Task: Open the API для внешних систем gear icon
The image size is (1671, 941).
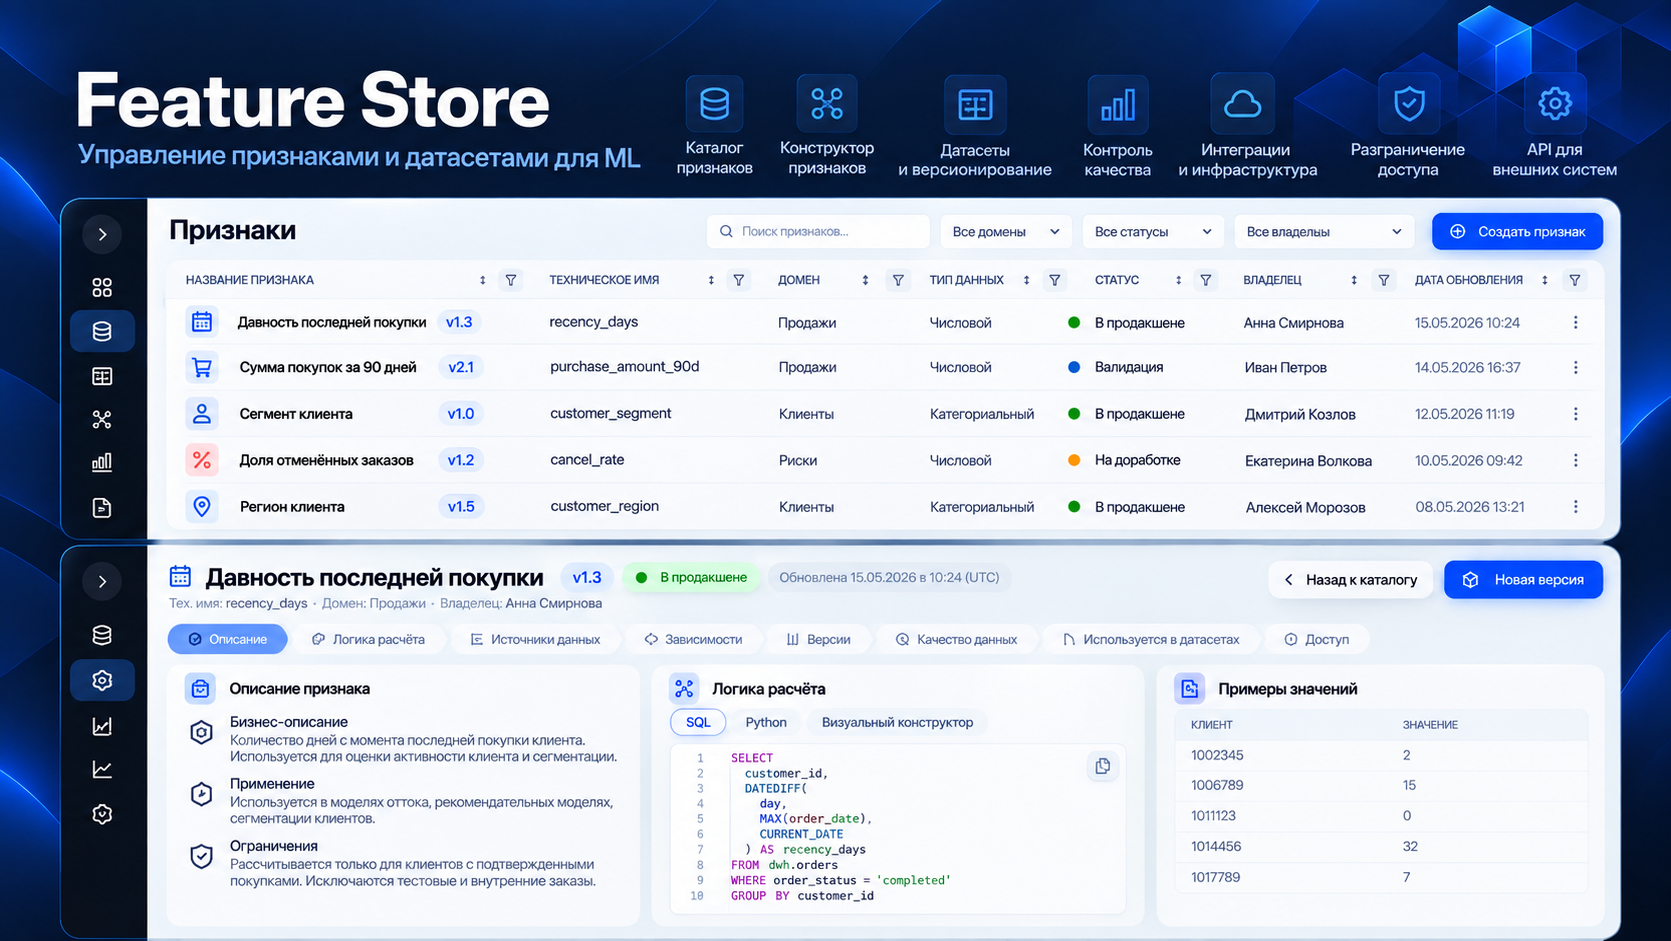Action: pyautogui.click(x=1555, y=104)
